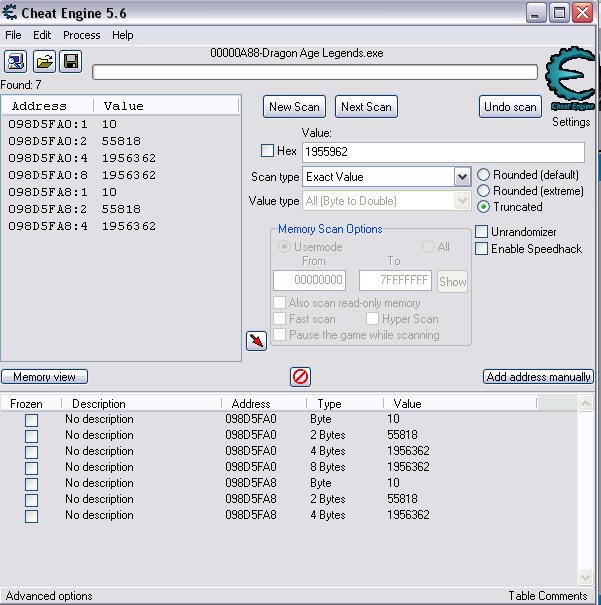601x605 pixels.
Task: Click the red no-entry clear list icon
Action: point(300,377)
